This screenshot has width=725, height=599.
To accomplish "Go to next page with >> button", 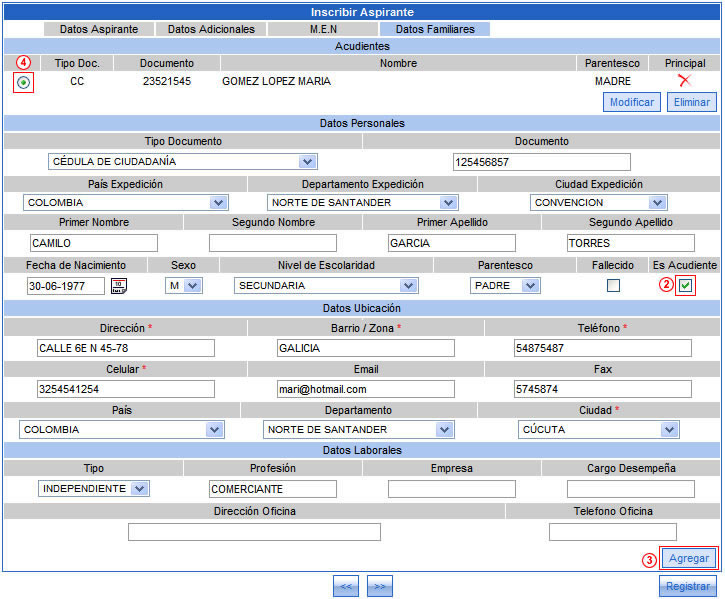I will 380,586.
